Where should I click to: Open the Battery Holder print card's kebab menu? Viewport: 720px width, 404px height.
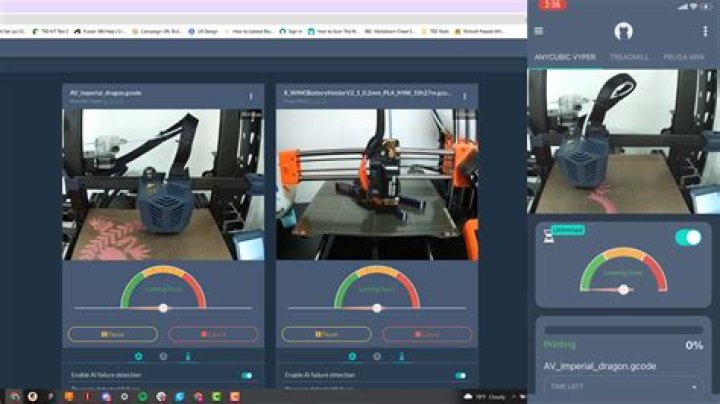pos(464,96)
